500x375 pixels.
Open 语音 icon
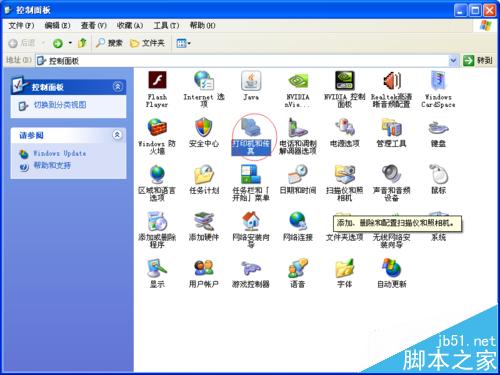pos(298,268)
